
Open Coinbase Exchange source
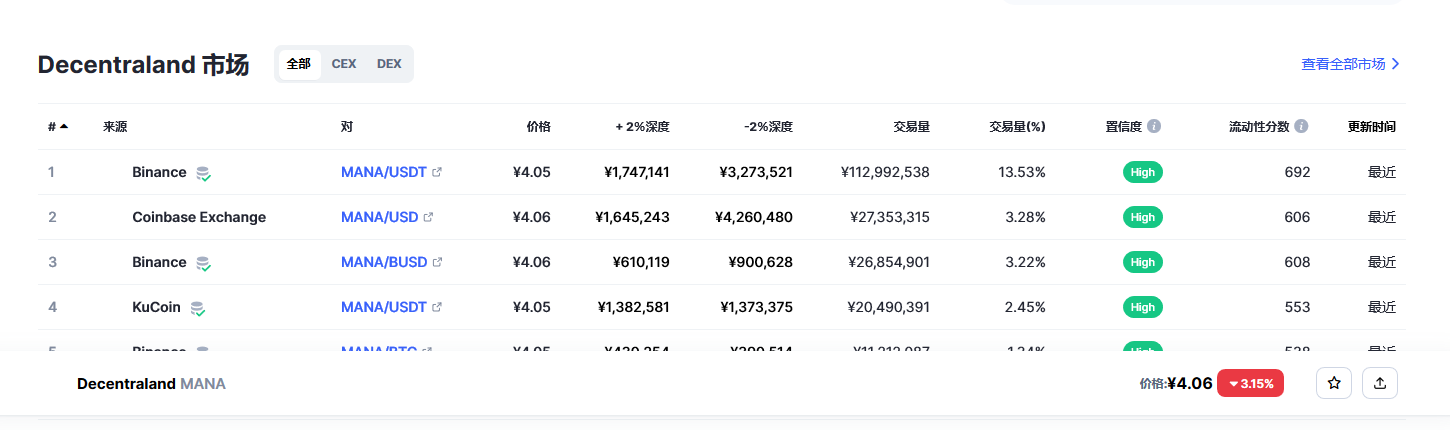coord(199,217)
